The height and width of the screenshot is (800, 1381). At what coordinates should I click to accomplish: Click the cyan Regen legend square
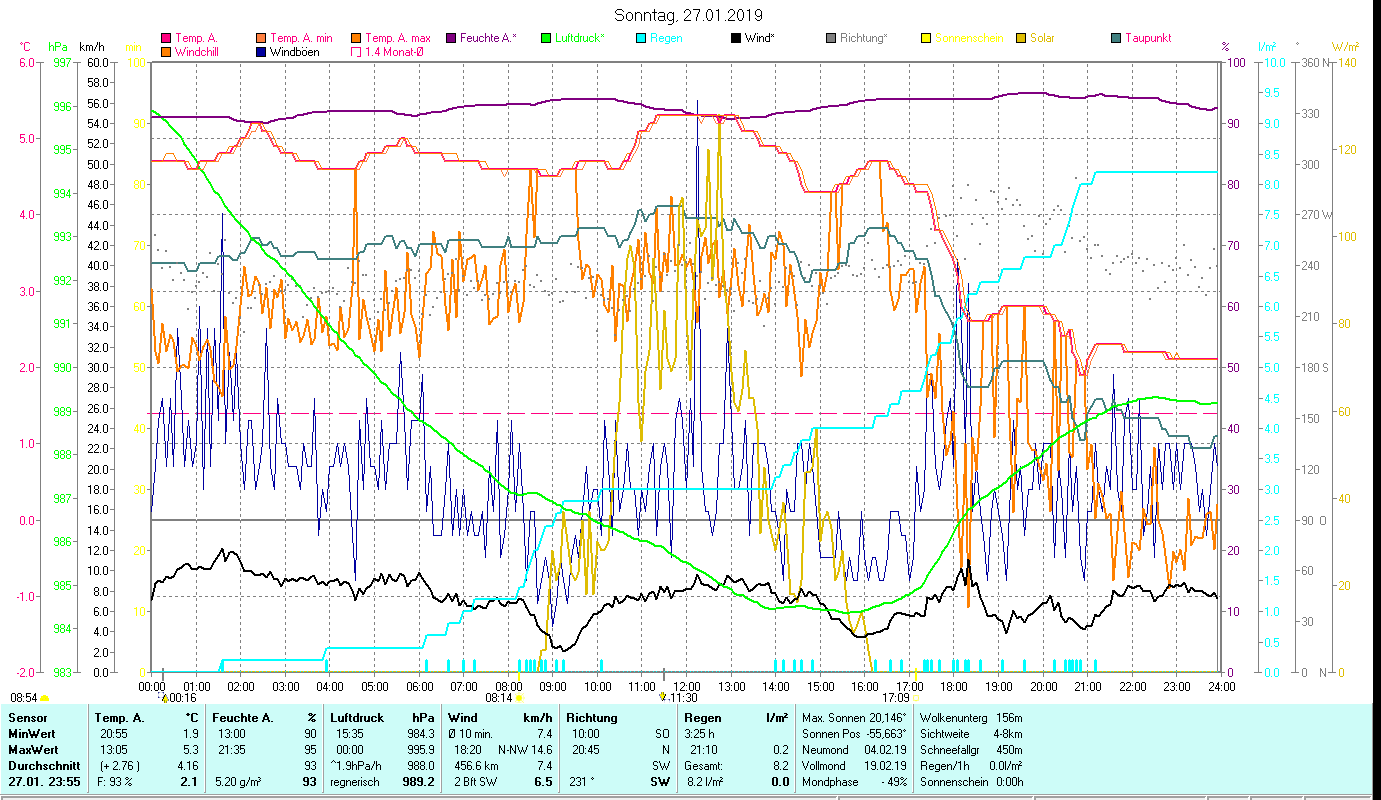pyautogui.click(x=641, y=38)
